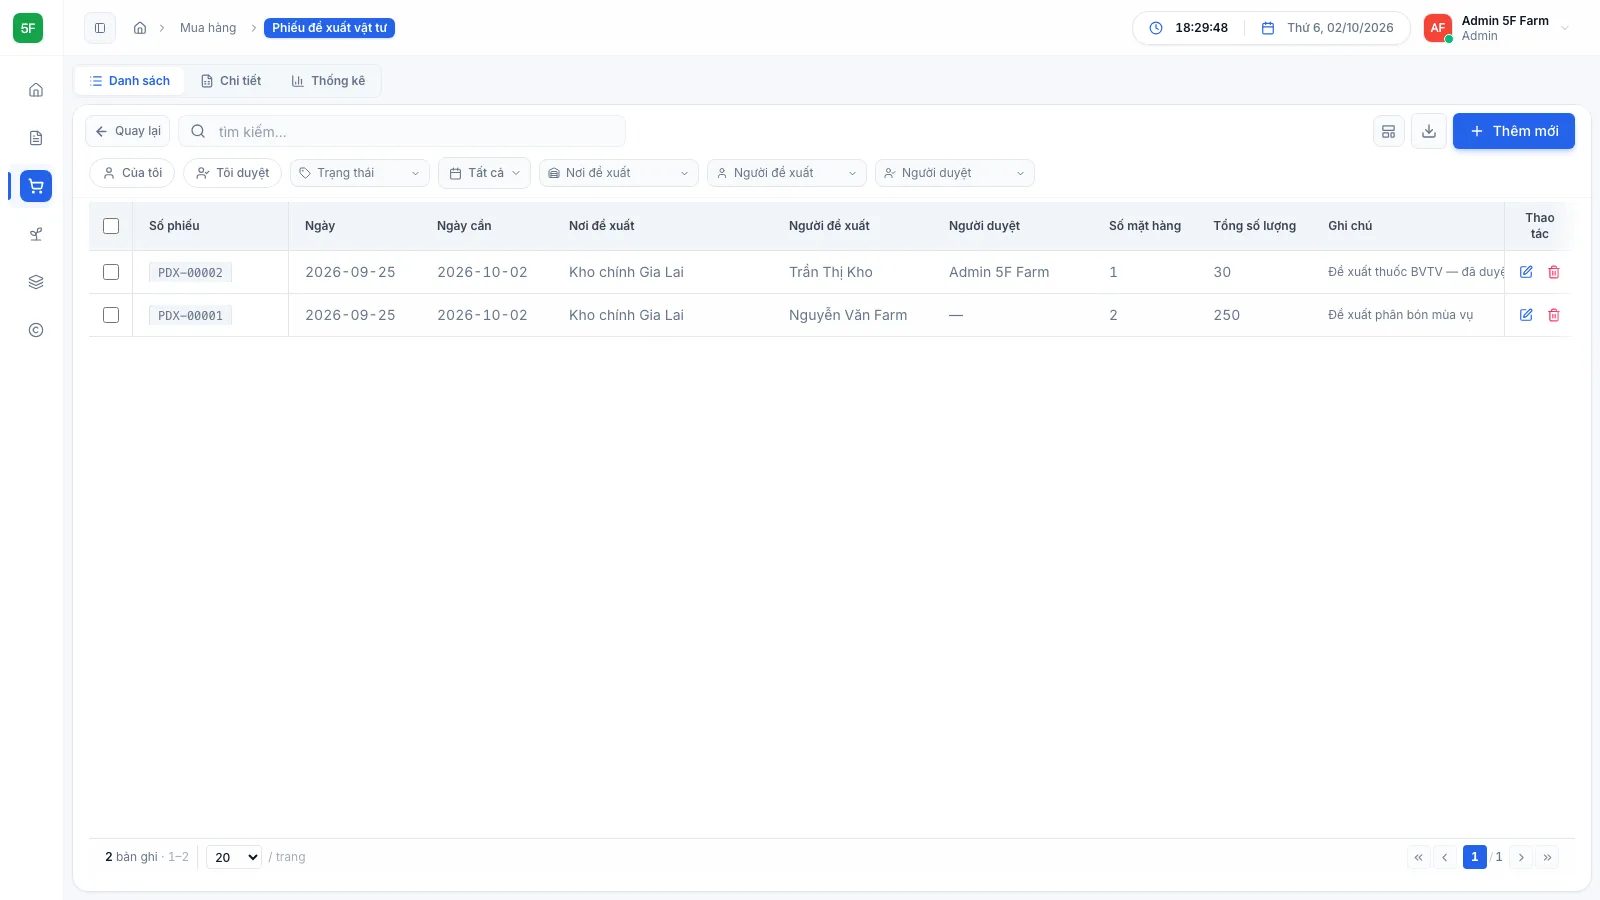Image resolution: width=1600 pixels, height=900 pixels.
Task: Switch to the 'Danh sách' tab
Action: pyautogui.click(x=130, y=81)
